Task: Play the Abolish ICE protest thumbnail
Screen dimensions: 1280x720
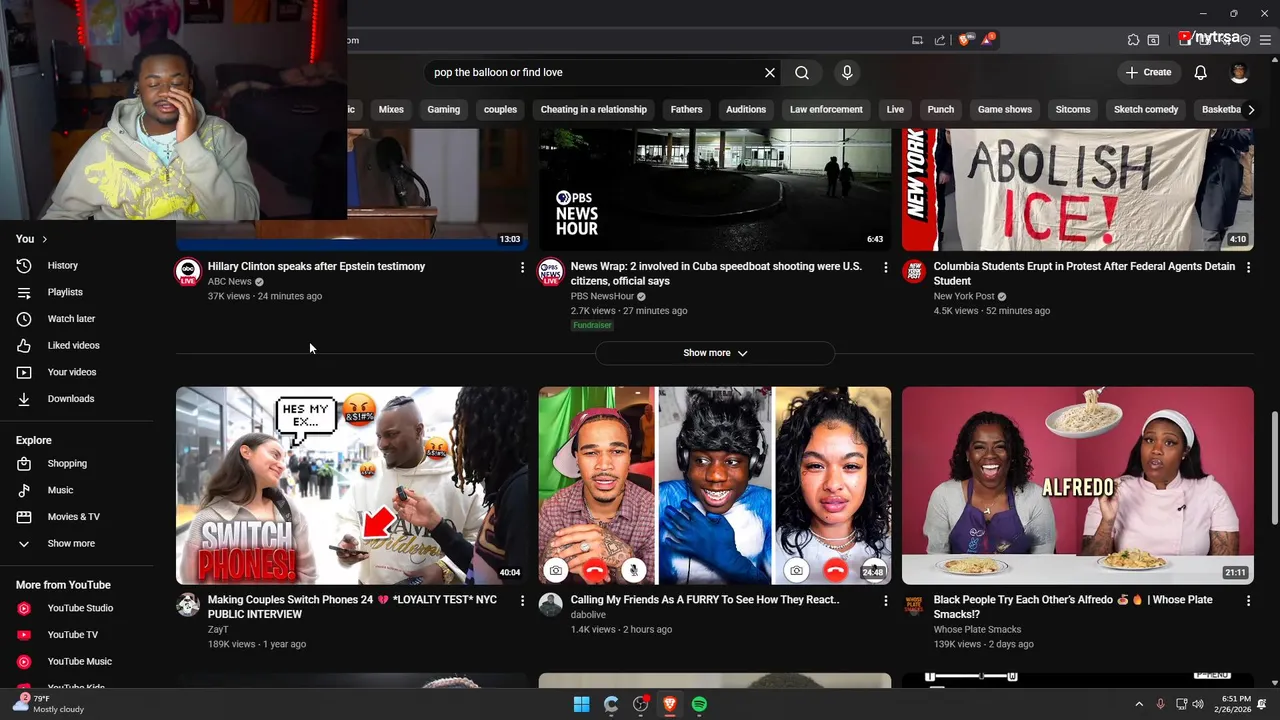Action: tap(1077, 189)
